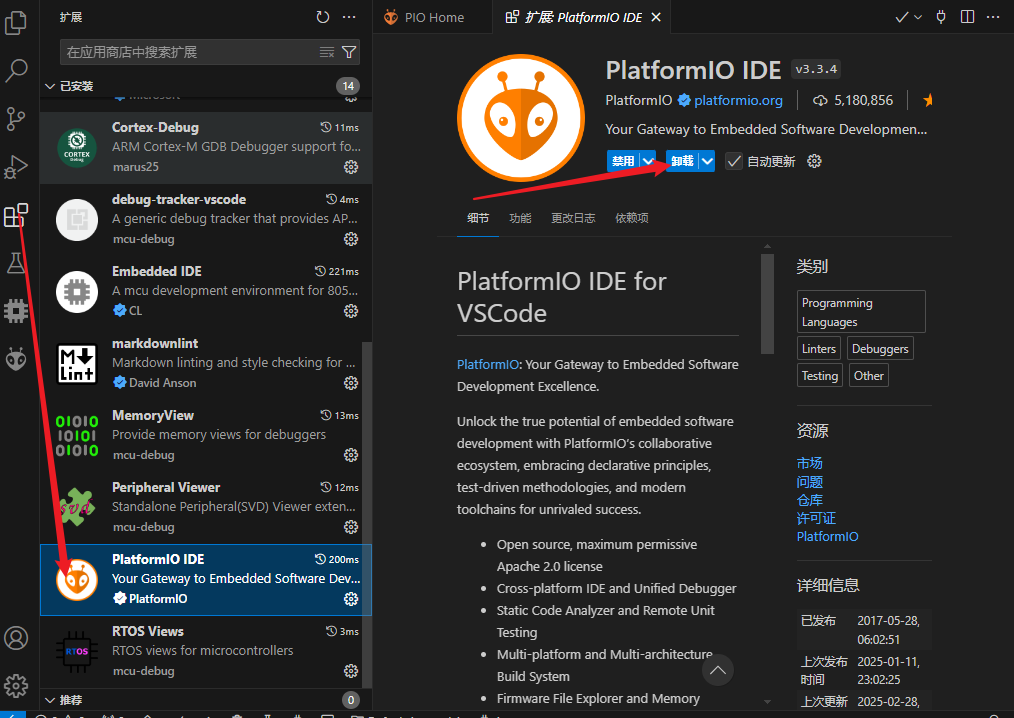Select the Other category tag
This screenshot has width=1014, height=718.
[868, 376]
